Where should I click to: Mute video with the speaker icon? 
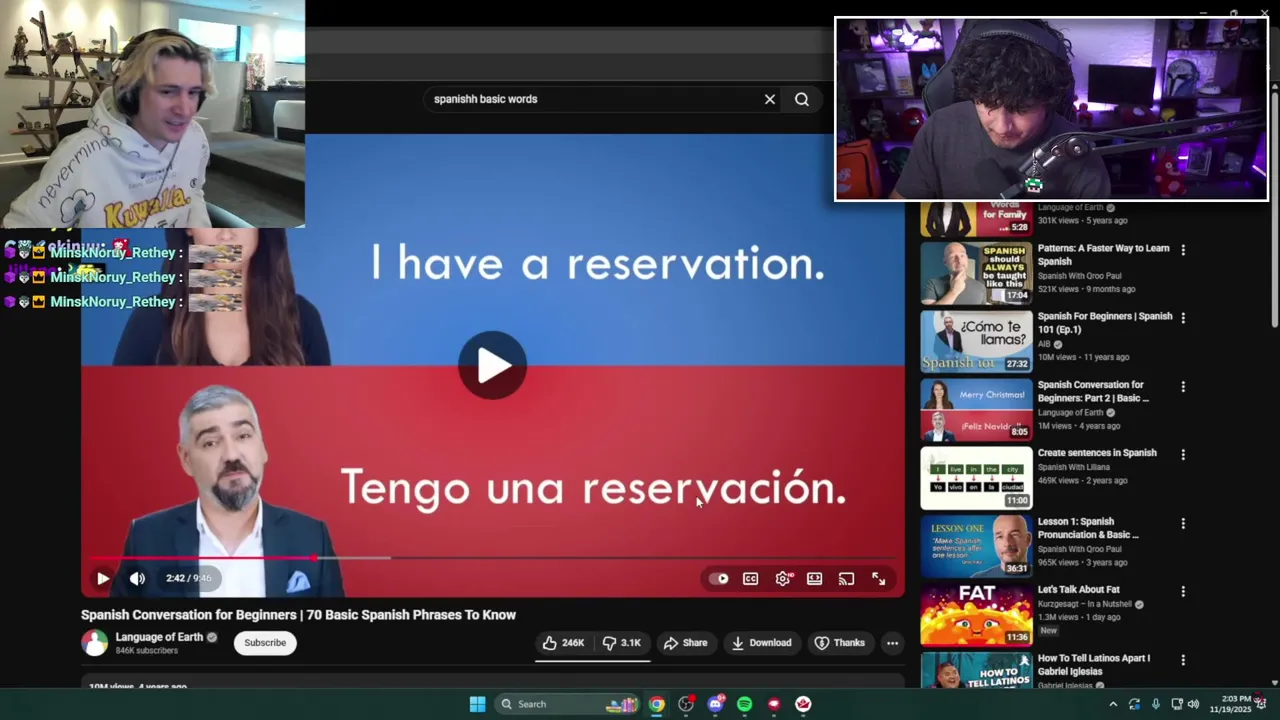pos(137,578)
